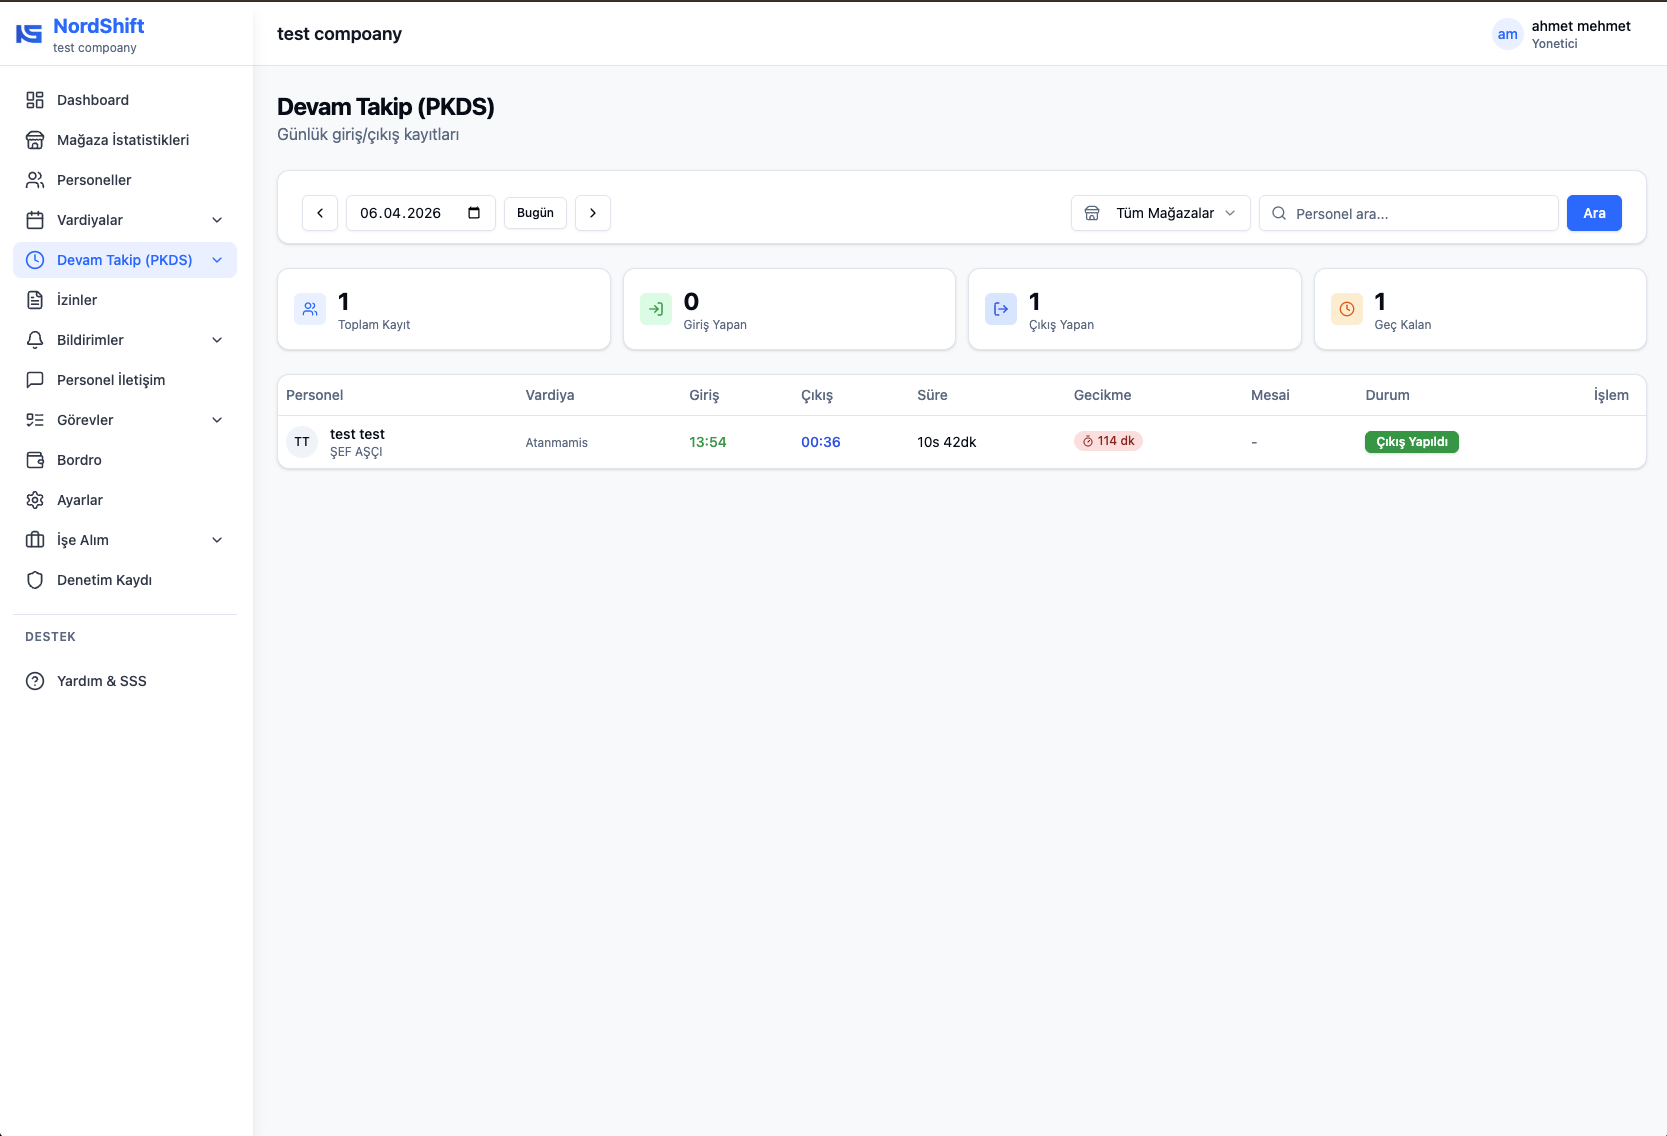Go to previous day with left arrow
Image resolution: width=1667 pixels, height=1136 pixels.
click(x=320, y=213)
